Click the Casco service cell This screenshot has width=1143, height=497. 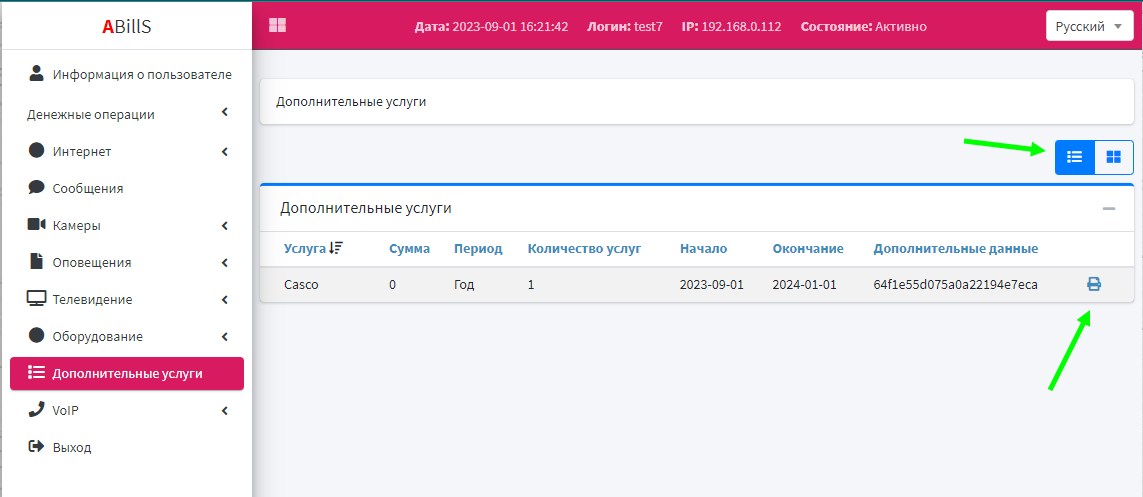301,285
